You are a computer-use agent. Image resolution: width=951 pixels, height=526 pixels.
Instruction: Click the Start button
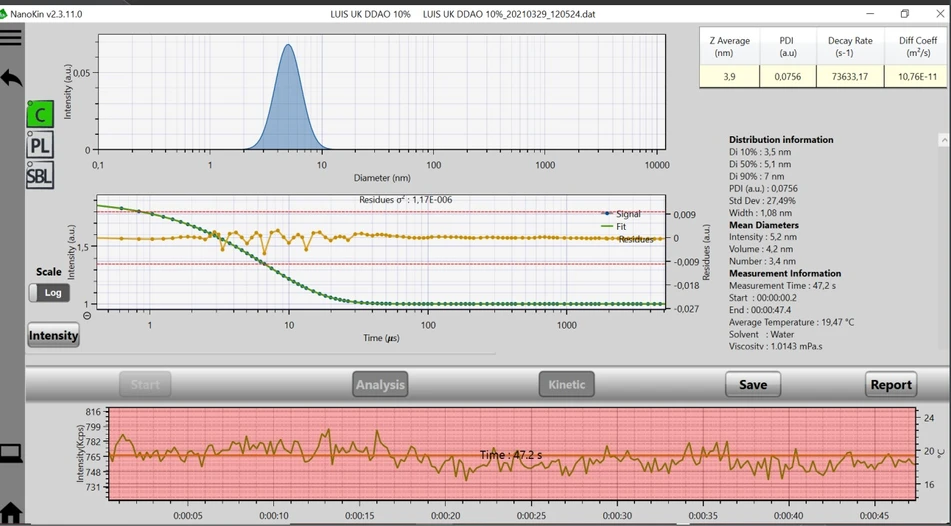[x=145, y=385]
